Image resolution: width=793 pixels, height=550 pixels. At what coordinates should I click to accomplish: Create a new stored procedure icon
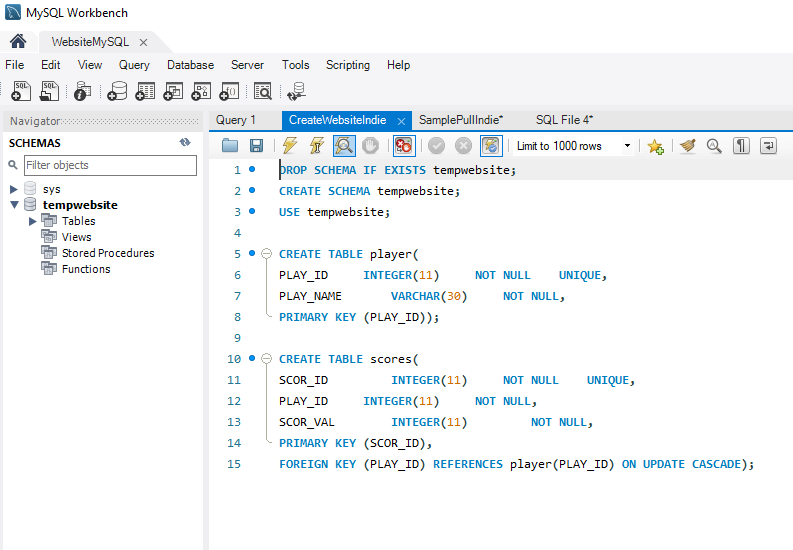[201, 91]
